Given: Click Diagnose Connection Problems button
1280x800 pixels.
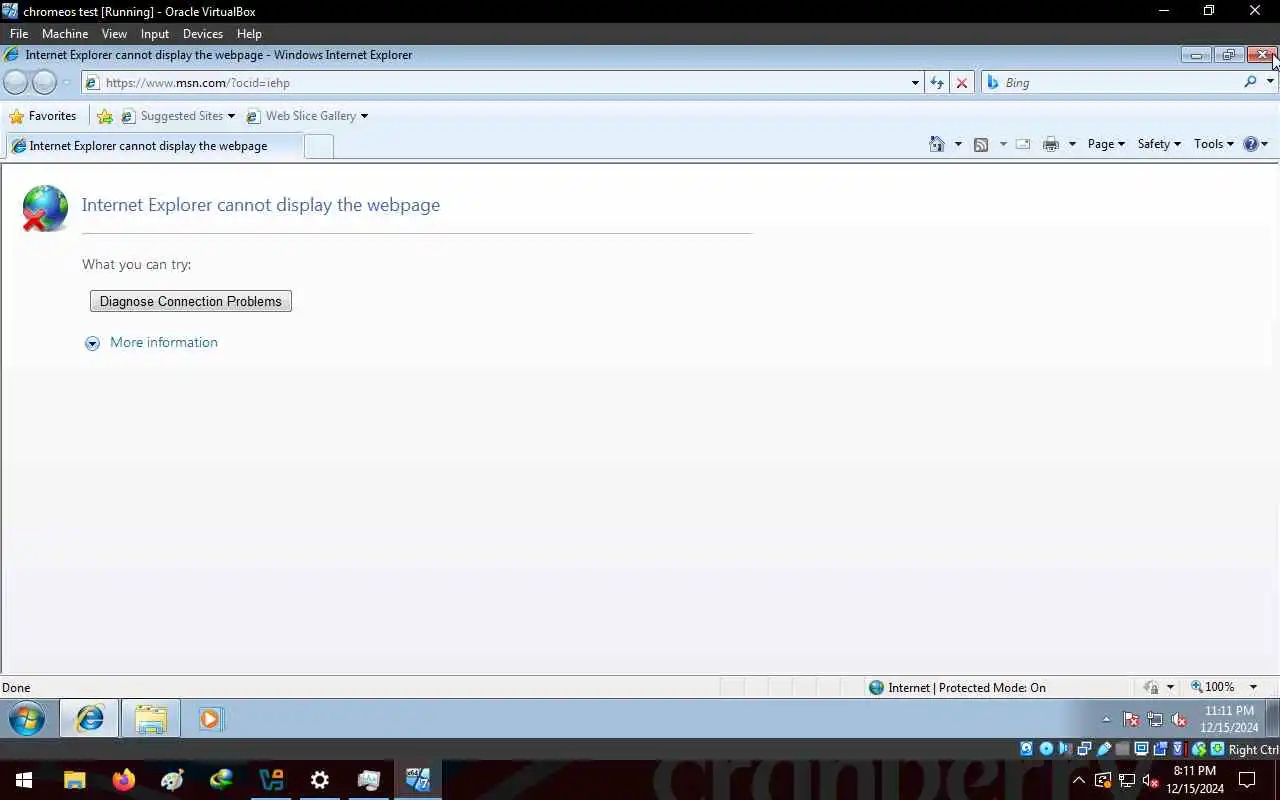Looking at the screenshot, I should (x=191, y=301).
